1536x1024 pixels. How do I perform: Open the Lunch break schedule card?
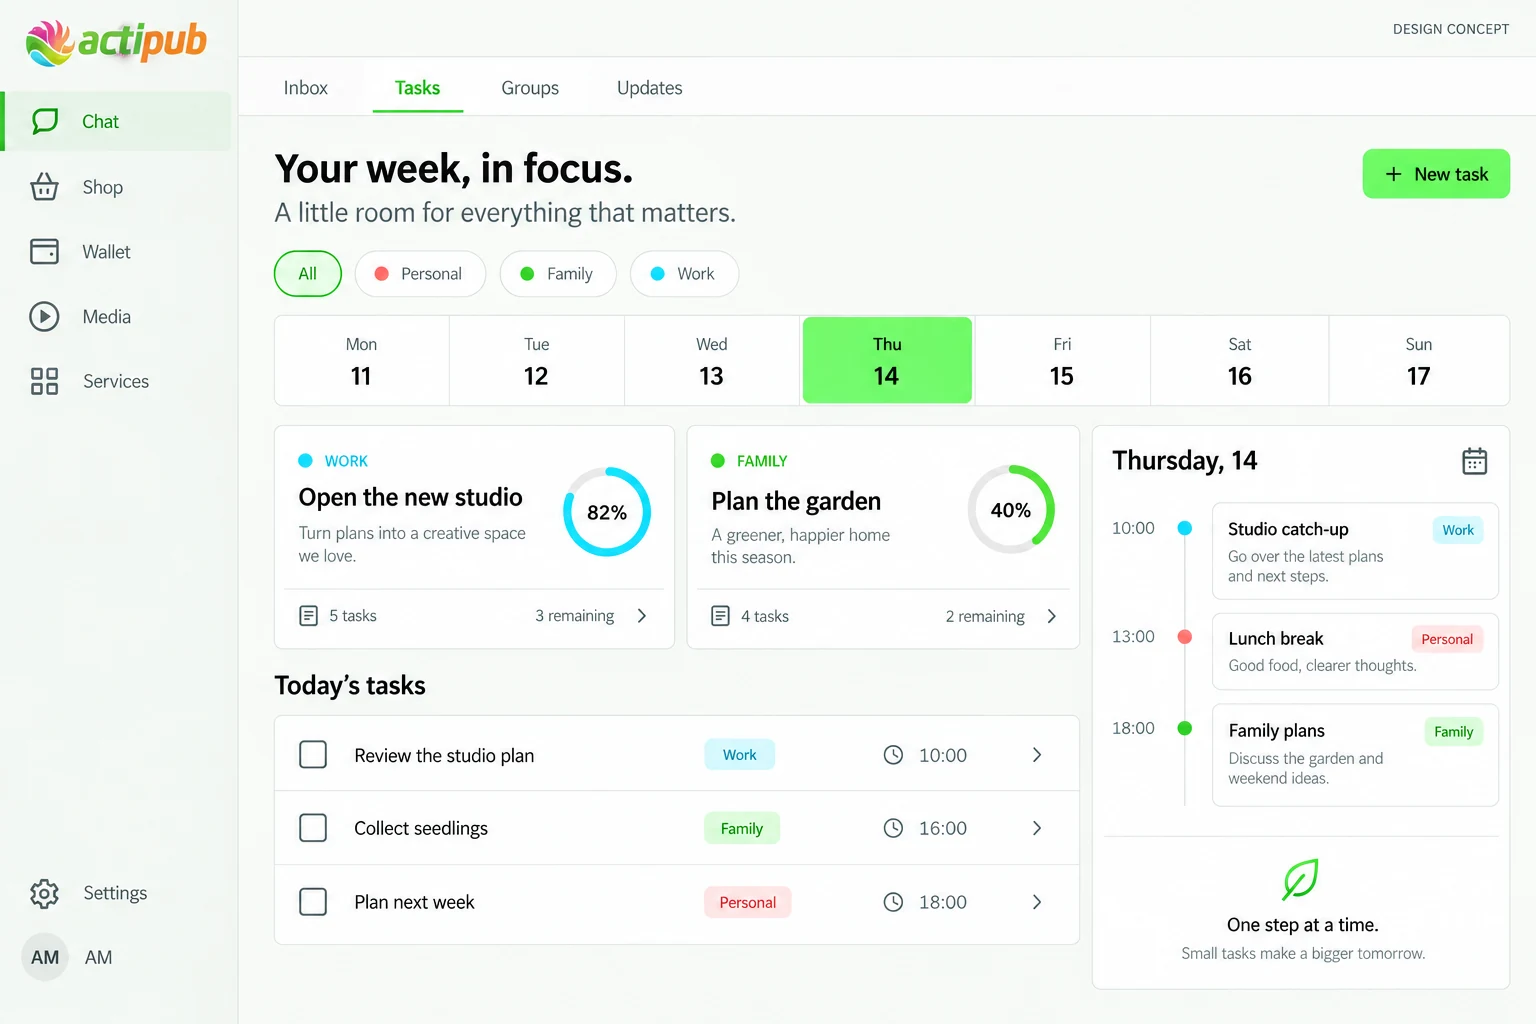[x=1355, y=651]
